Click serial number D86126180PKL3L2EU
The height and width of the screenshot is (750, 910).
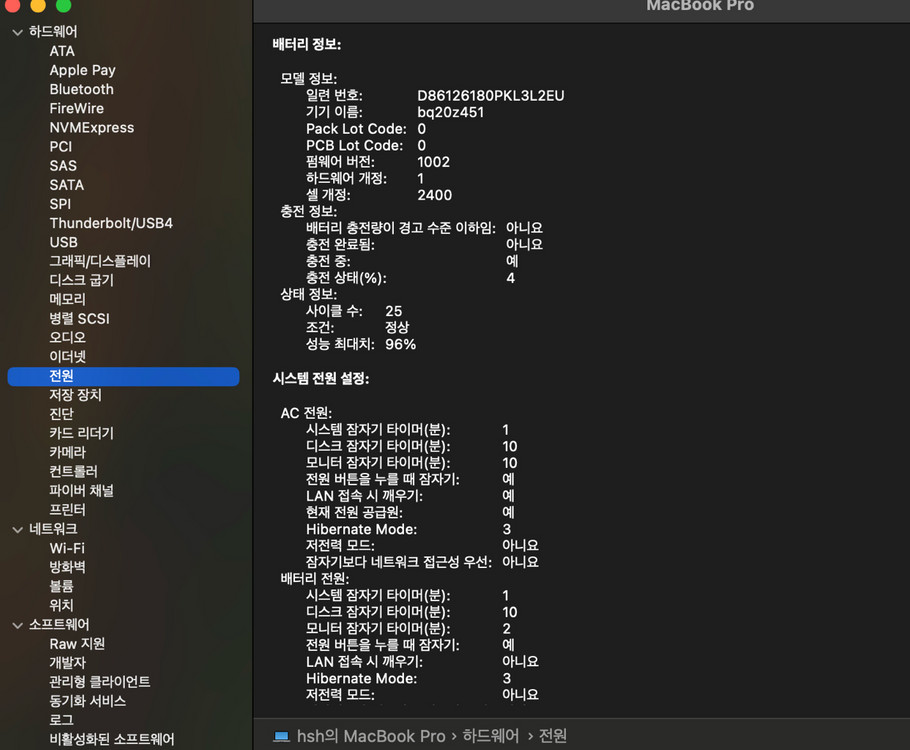(490, 96)
